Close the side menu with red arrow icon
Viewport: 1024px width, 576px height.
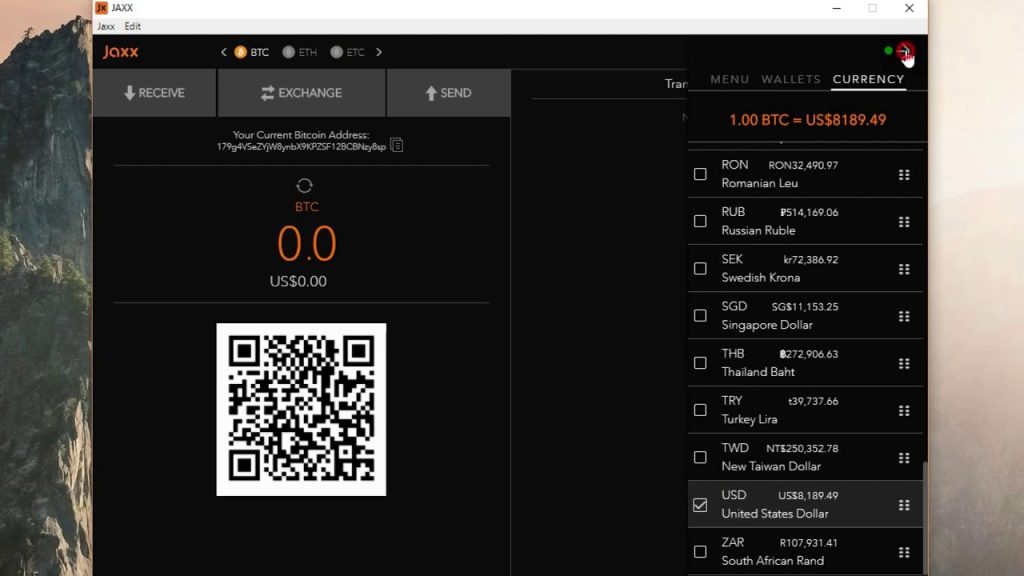coord(904,52)
